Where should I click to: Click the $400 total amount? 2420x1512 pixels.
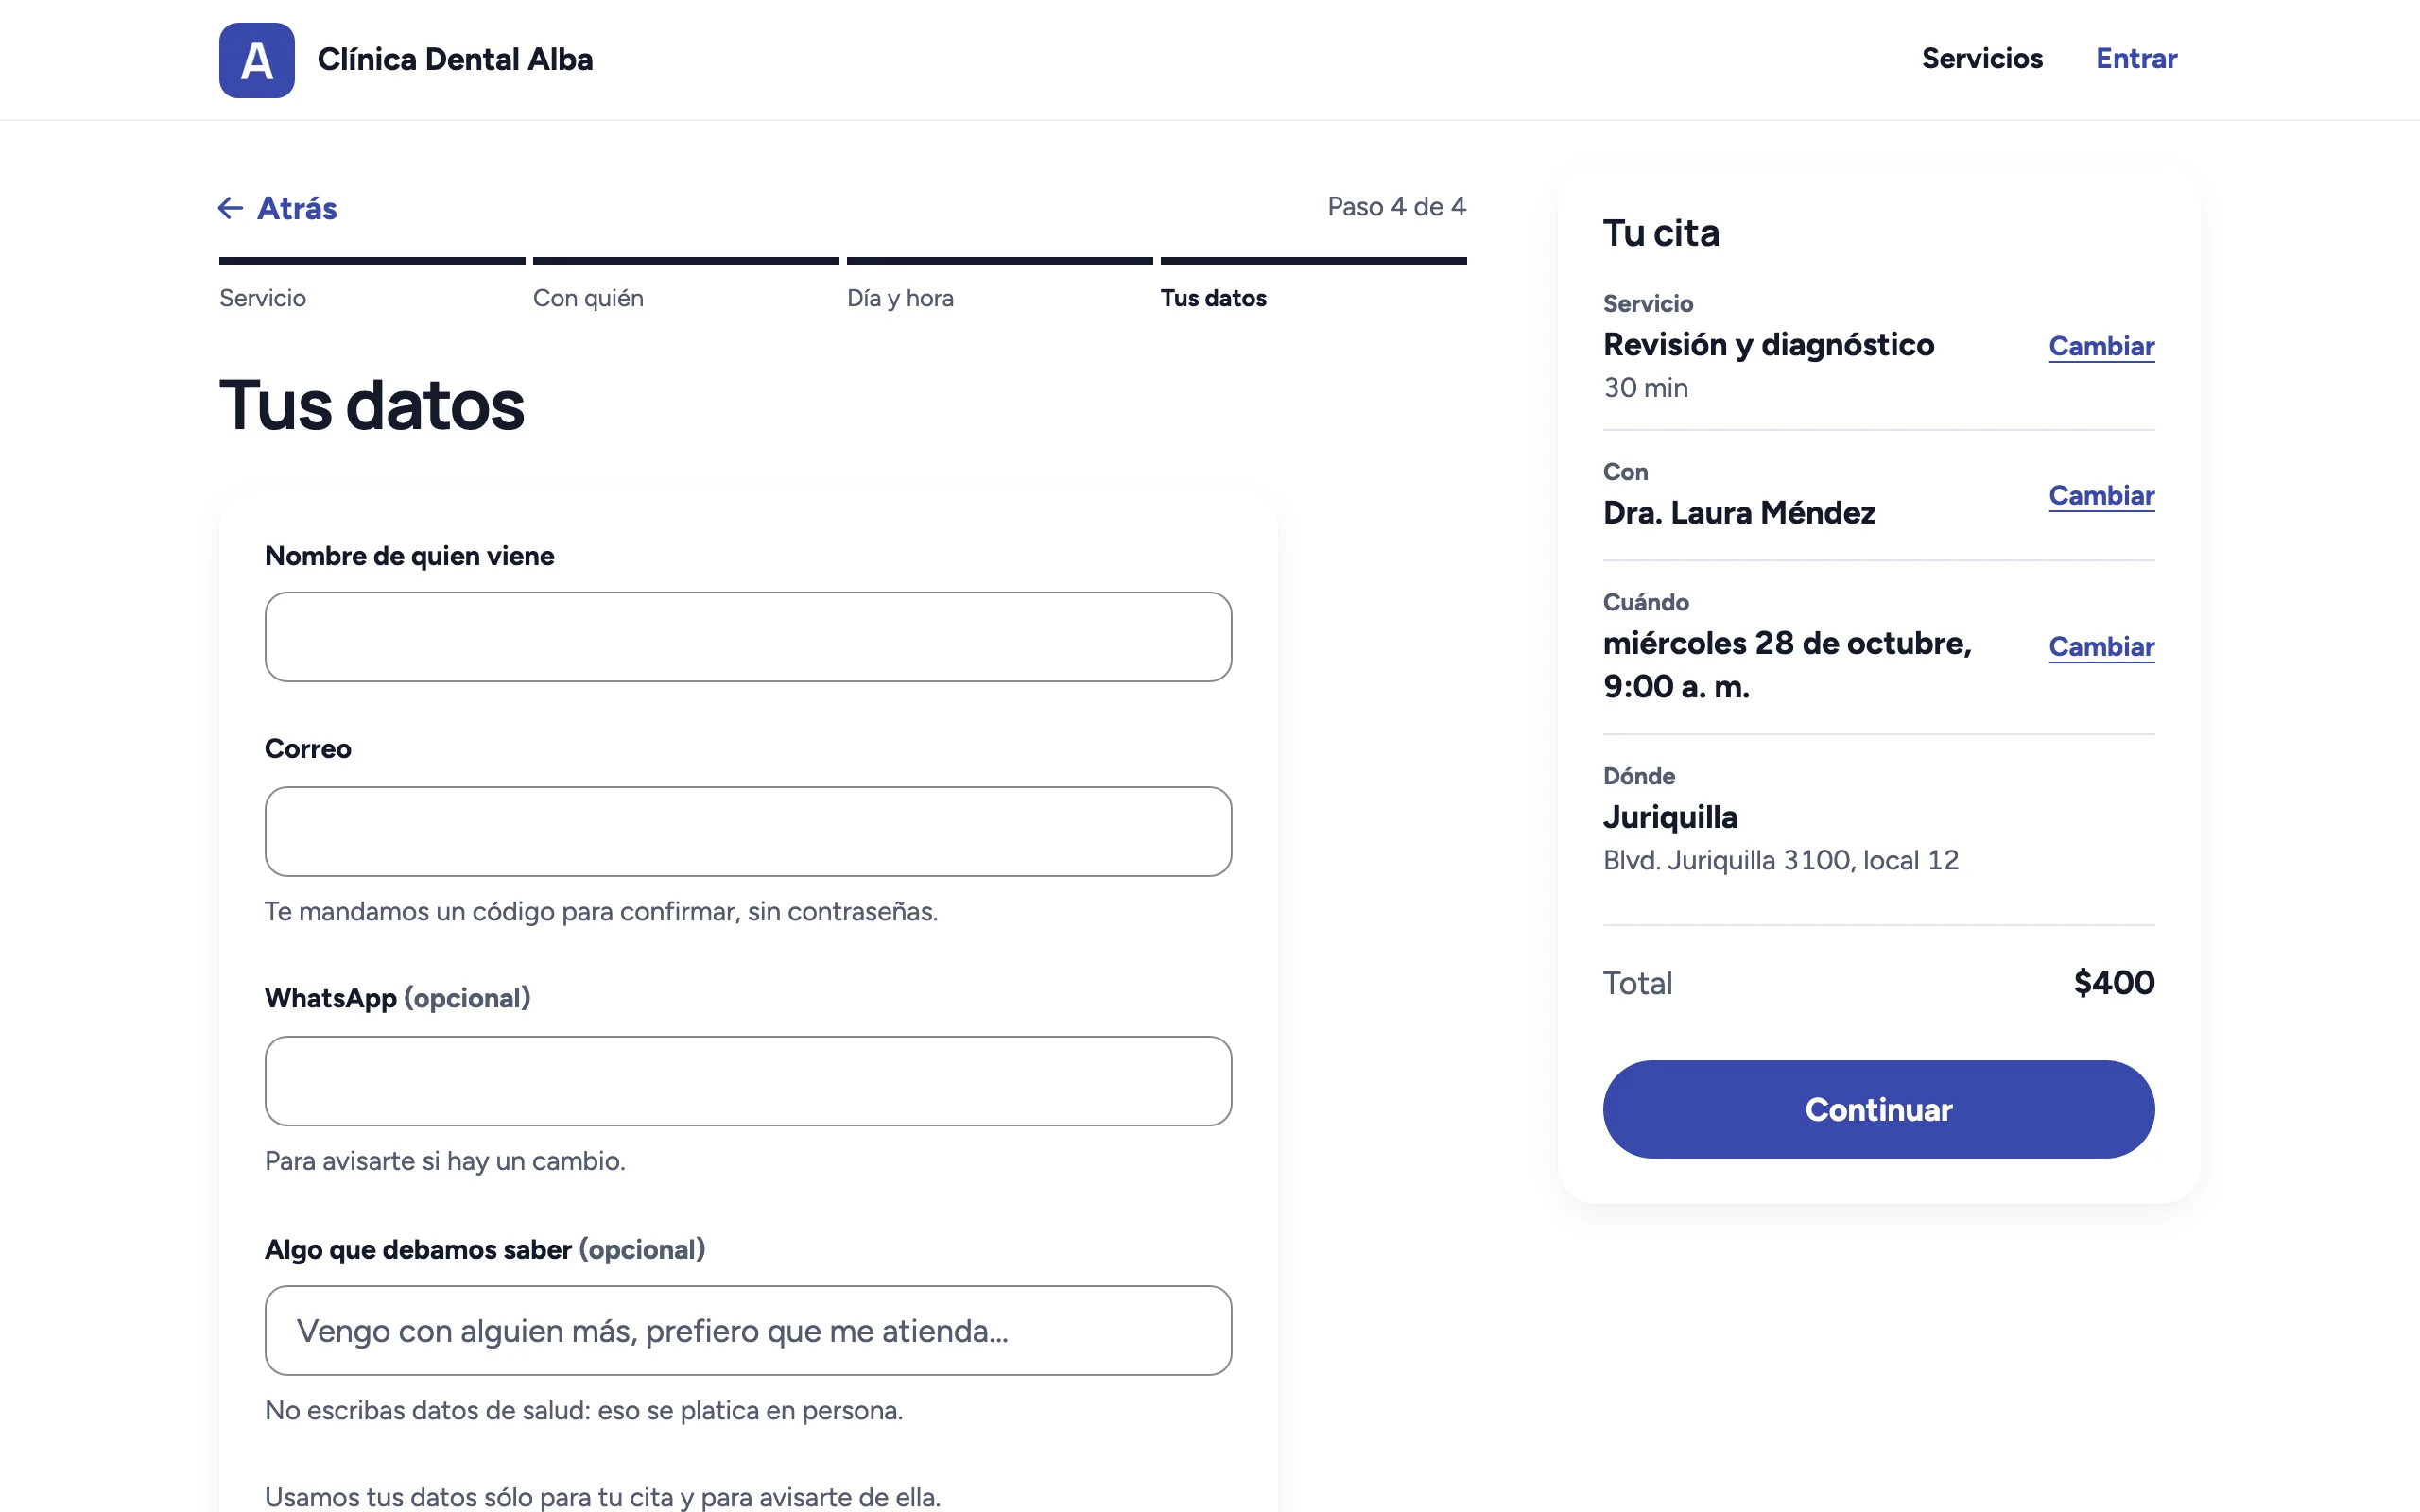coord(2114,983)
